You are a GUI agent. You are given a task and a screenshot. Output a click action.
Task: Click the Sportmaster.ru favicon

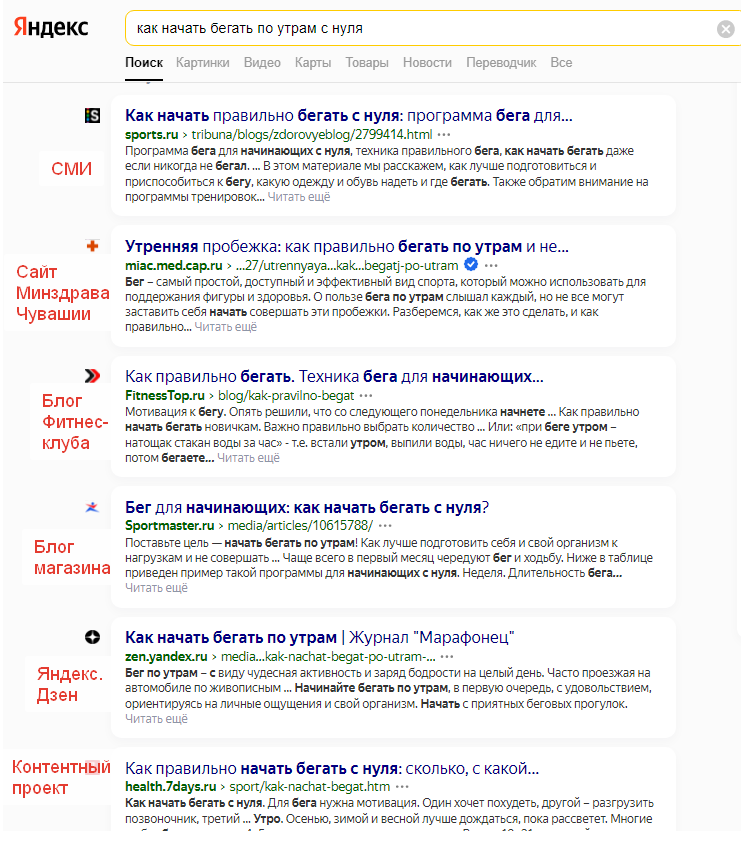point(92,507)
